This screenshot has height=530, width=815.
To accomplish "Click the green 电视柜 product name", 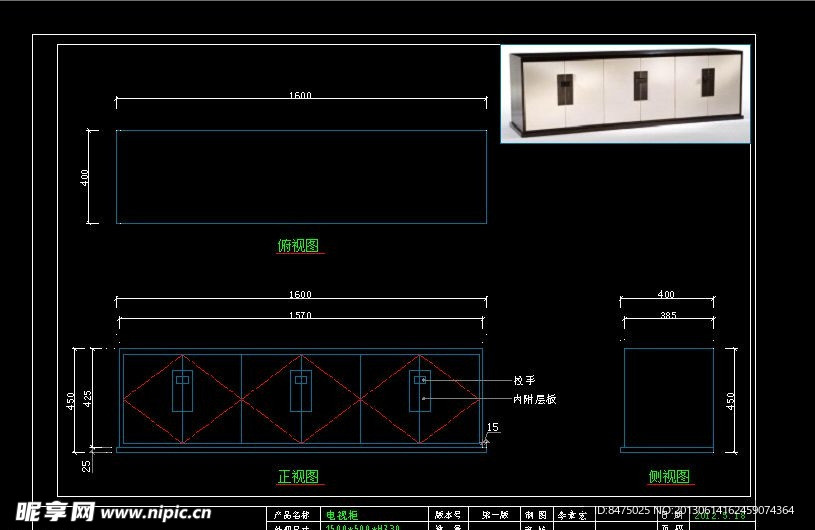I will [342, 515].
